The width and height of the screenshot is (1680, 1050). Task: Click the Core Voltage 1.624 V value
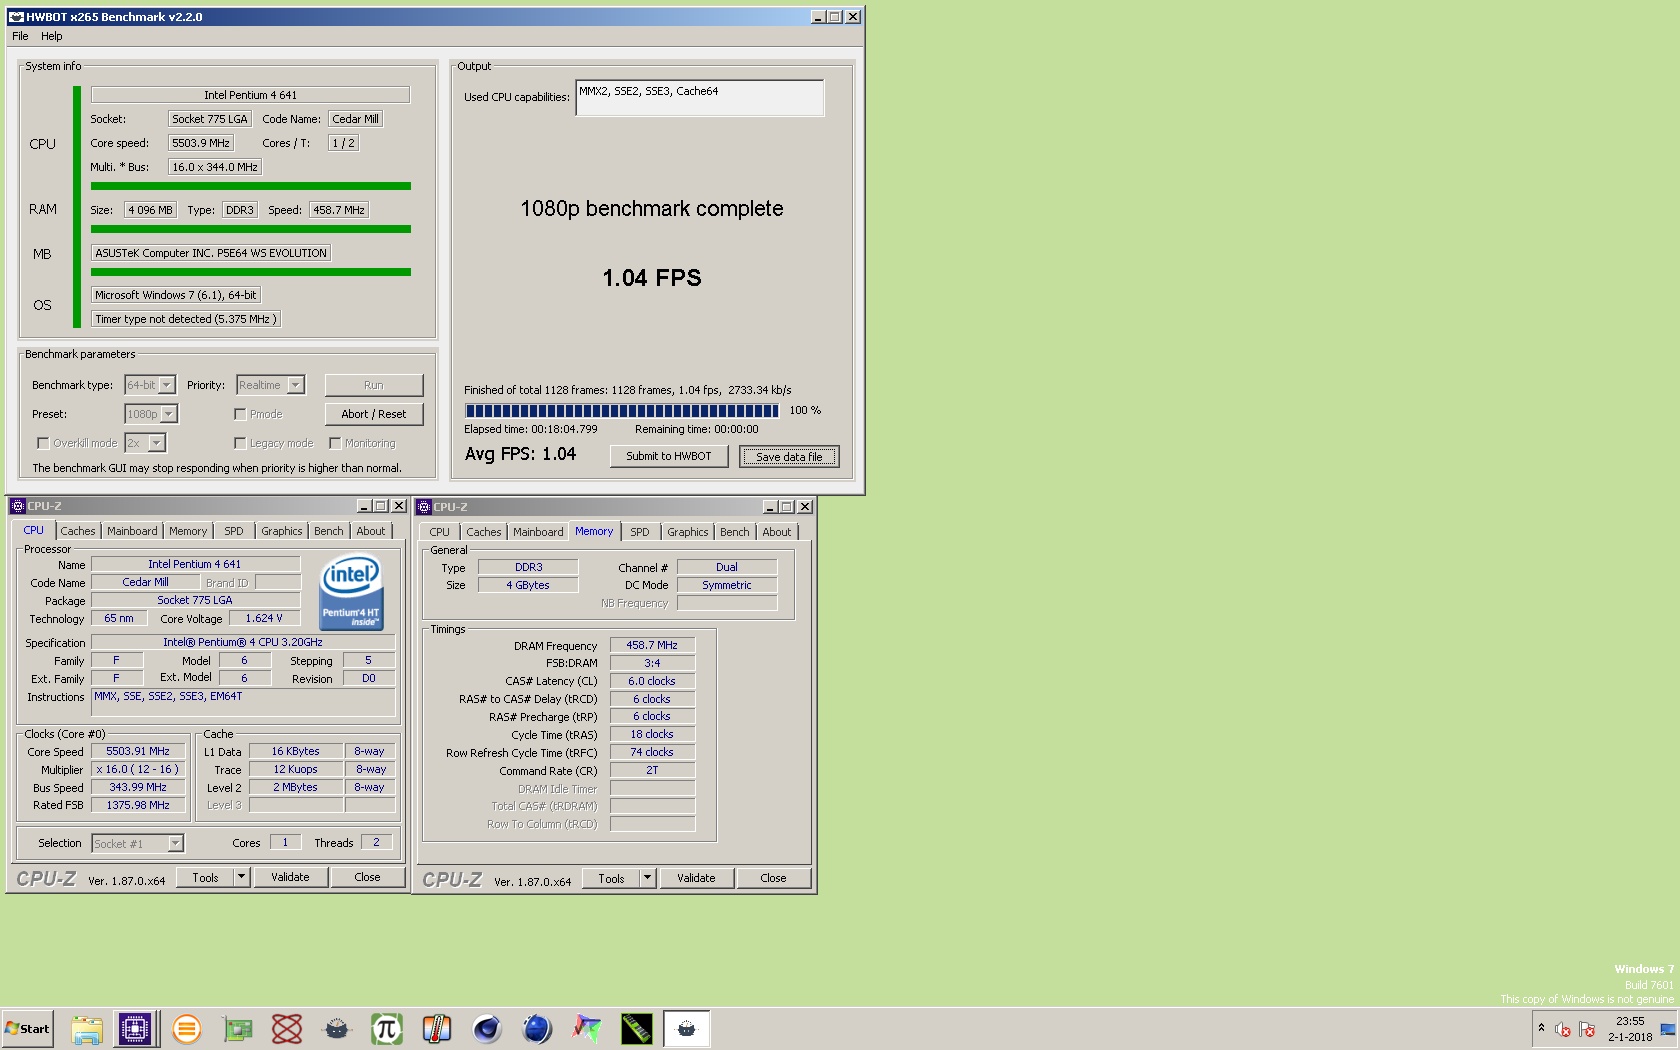[264, 618]
